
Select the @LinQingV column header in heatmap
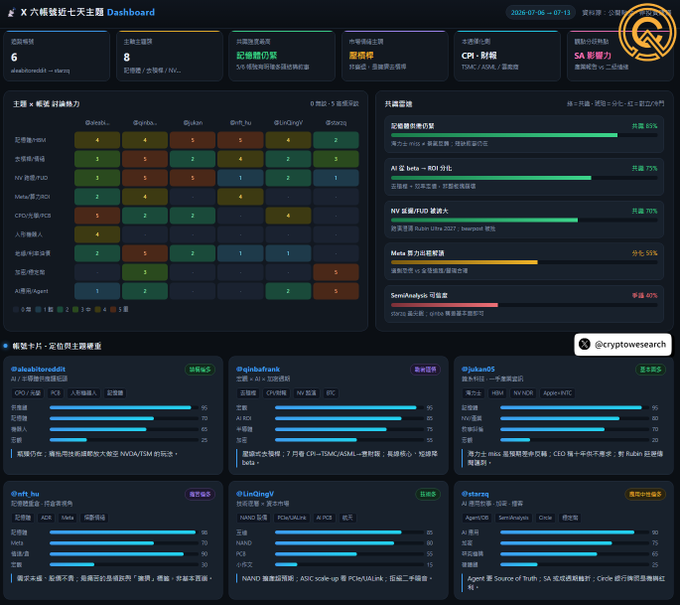click(288, 123)
